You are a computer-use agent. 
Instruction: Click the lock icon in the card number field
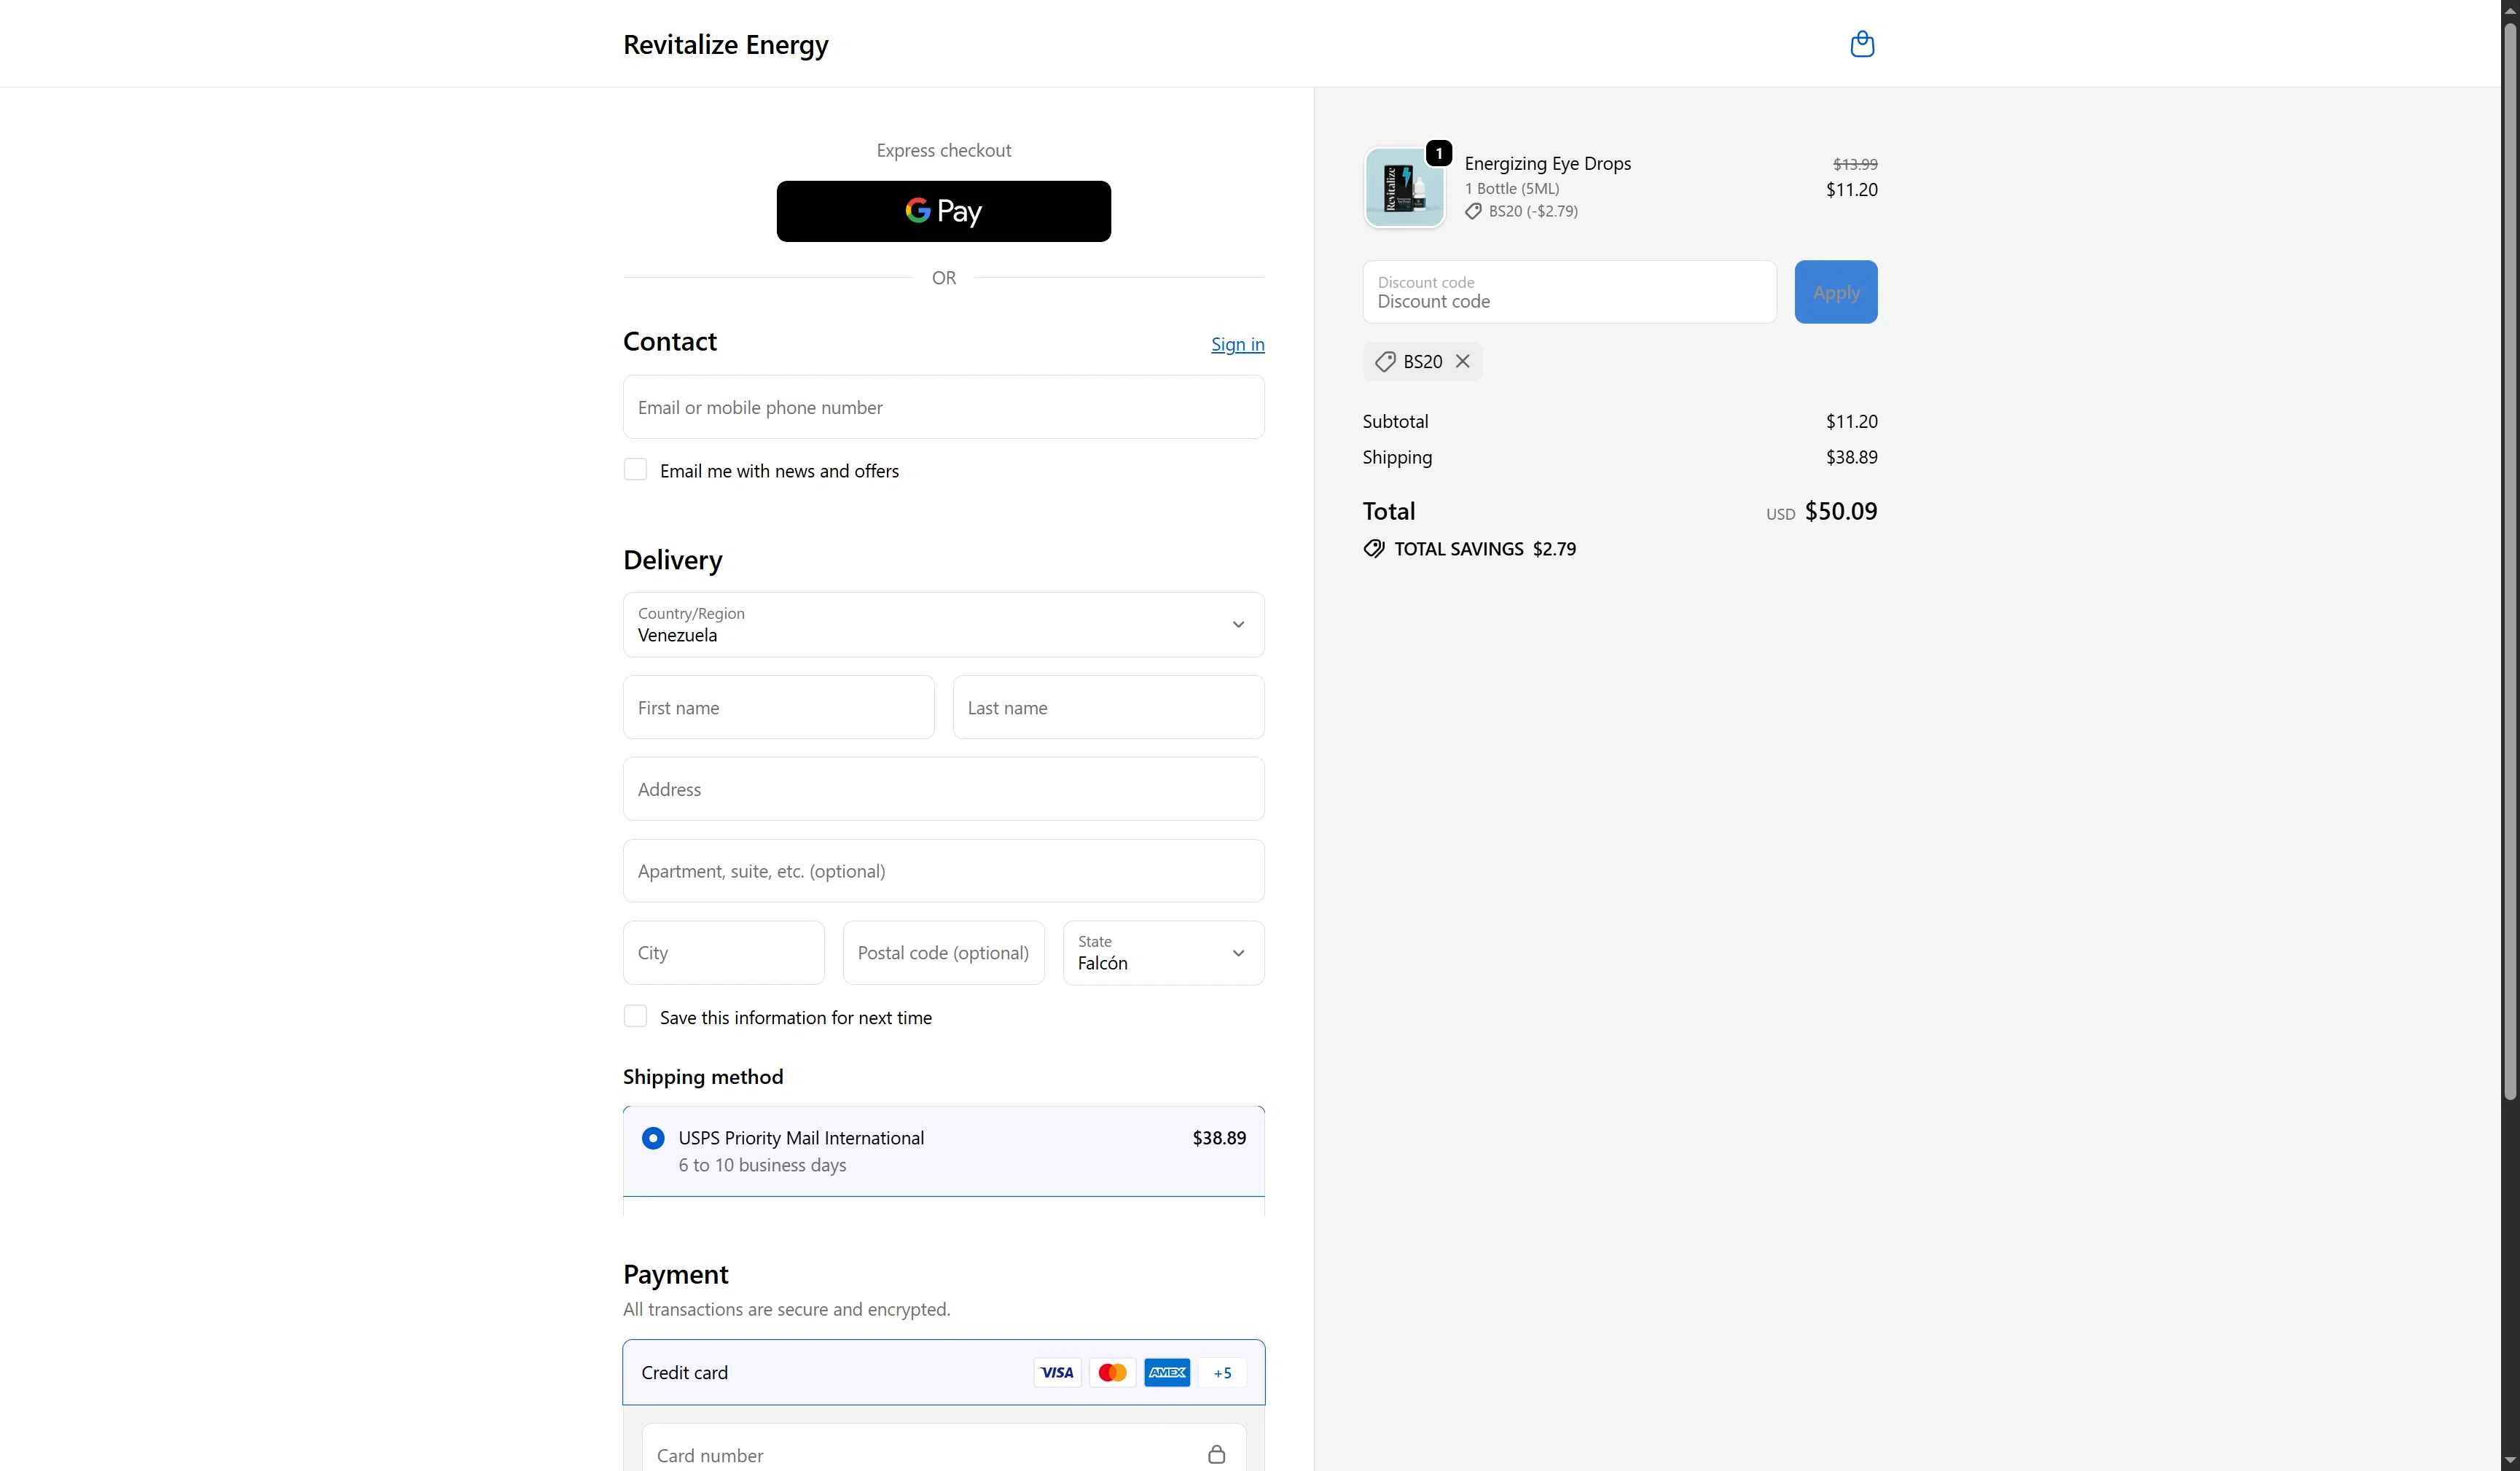tap(1216, 1454)
